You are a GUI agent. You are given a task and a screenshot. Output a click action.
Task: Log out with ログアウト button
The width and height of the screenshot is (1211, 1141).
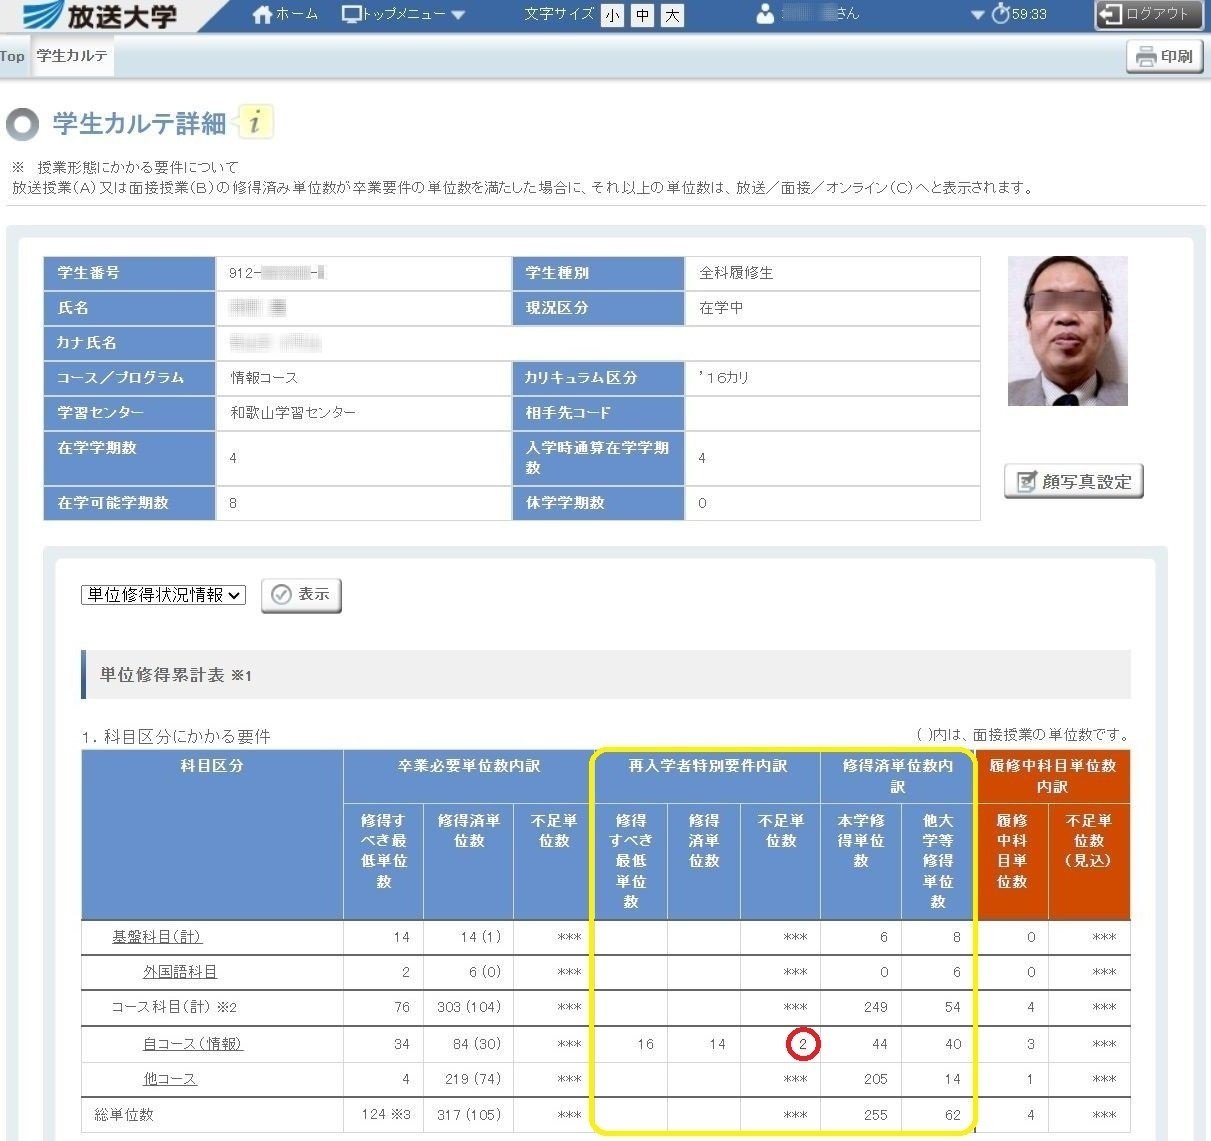[1148, 14]
